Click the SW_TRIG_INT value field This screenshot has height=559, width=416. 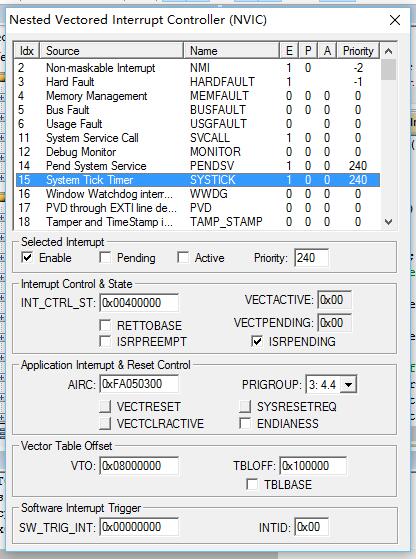139,527
